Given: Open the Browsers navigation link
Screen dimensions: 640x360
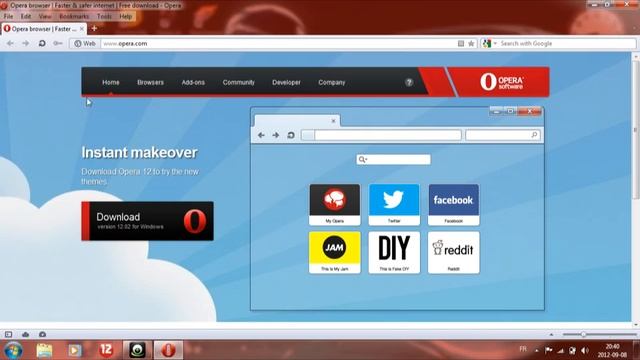Looking at the screenshot, I should (150, 82).
